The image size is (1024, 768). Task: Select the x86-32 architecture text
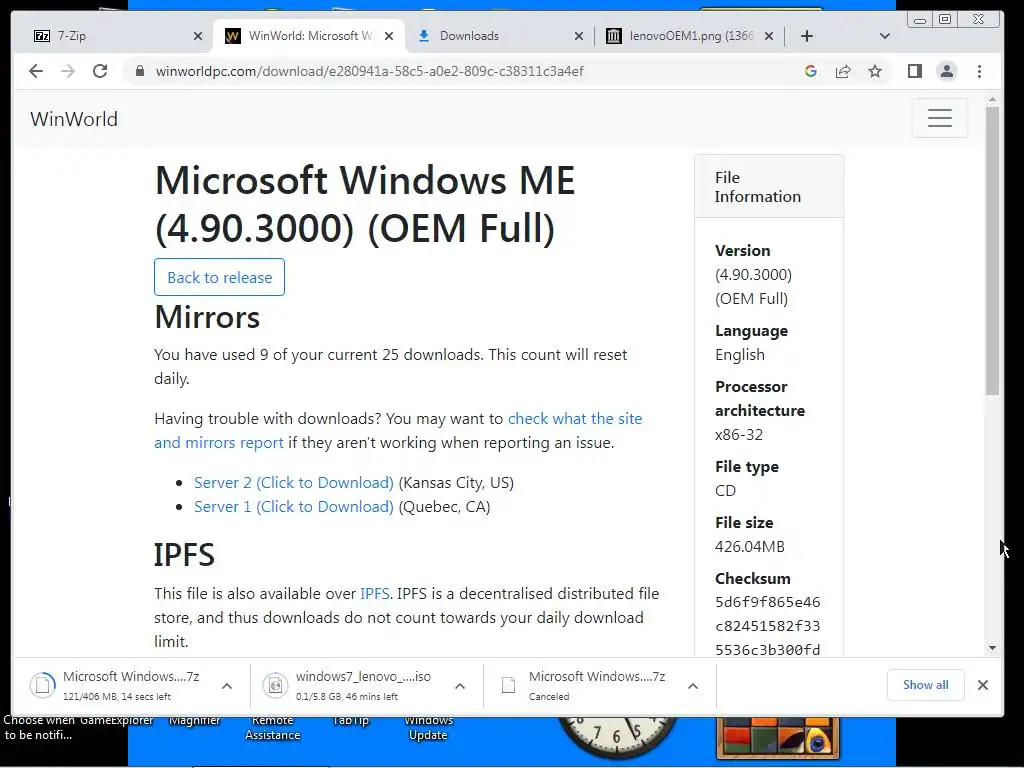click(x=739, y=434)
